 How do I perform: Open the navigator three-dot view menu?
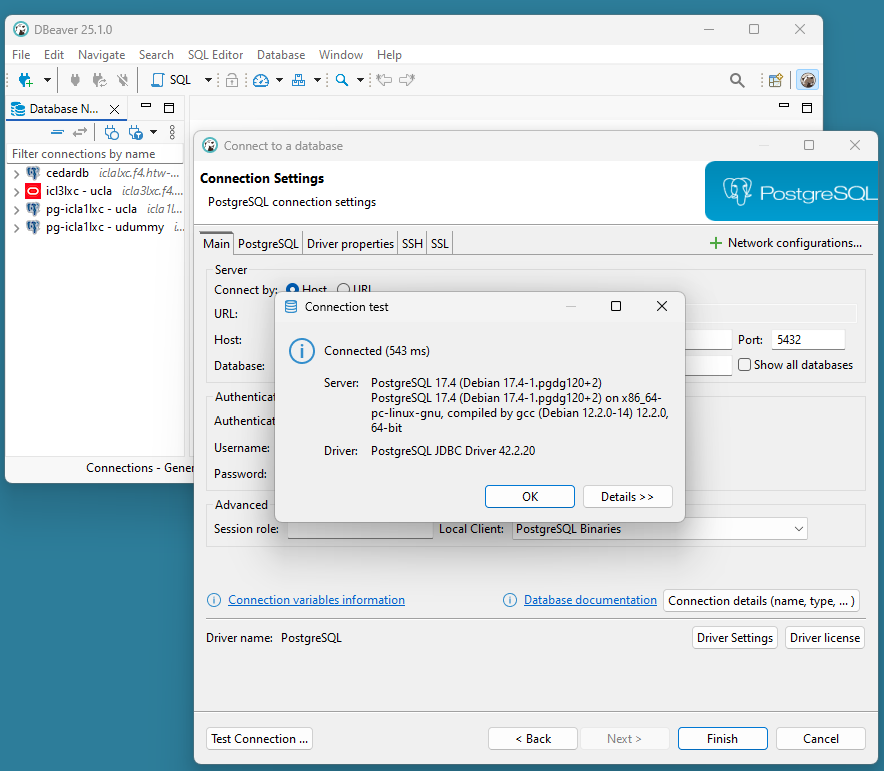(172, 132)
